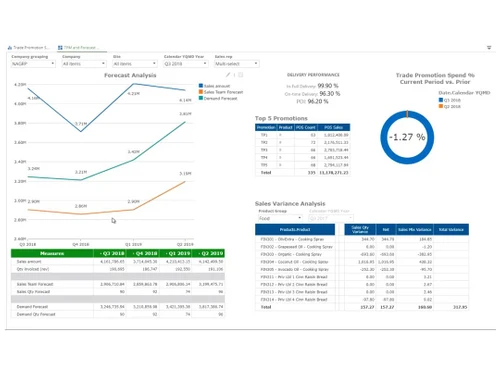Select the TP5 promotion row
This screenshot has width=500, height=375.
pos(303,165)
